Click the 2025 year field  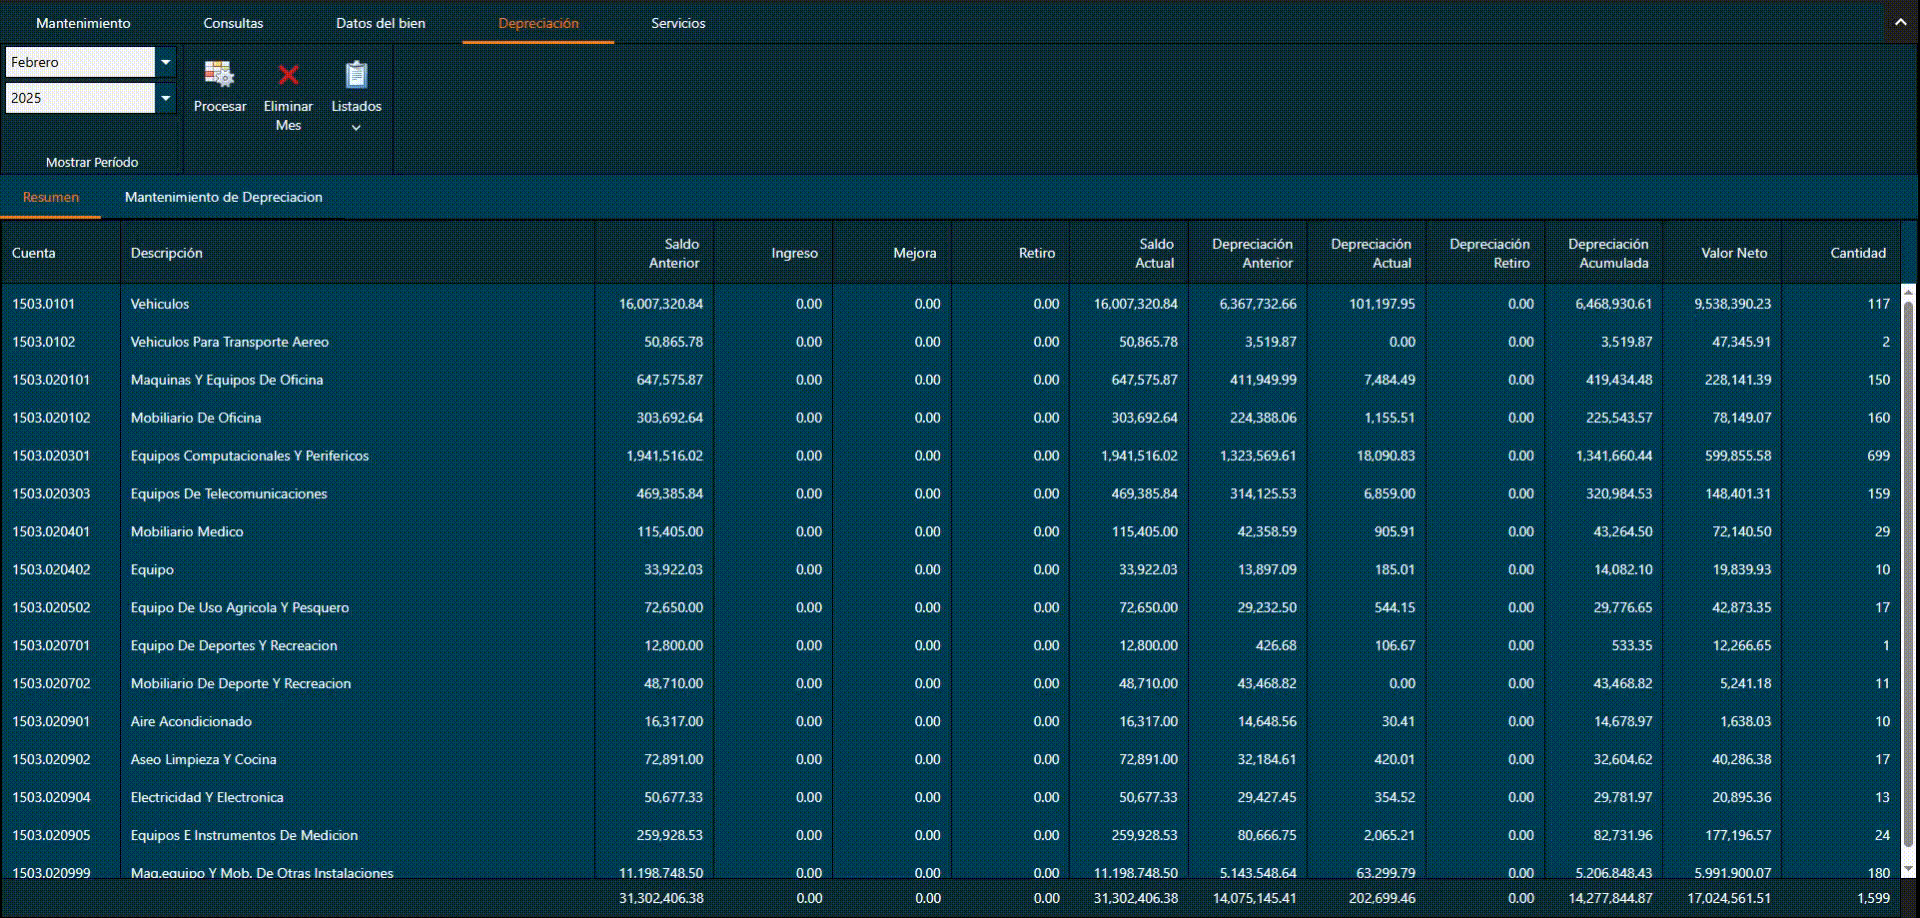click(x=80, y=98)
